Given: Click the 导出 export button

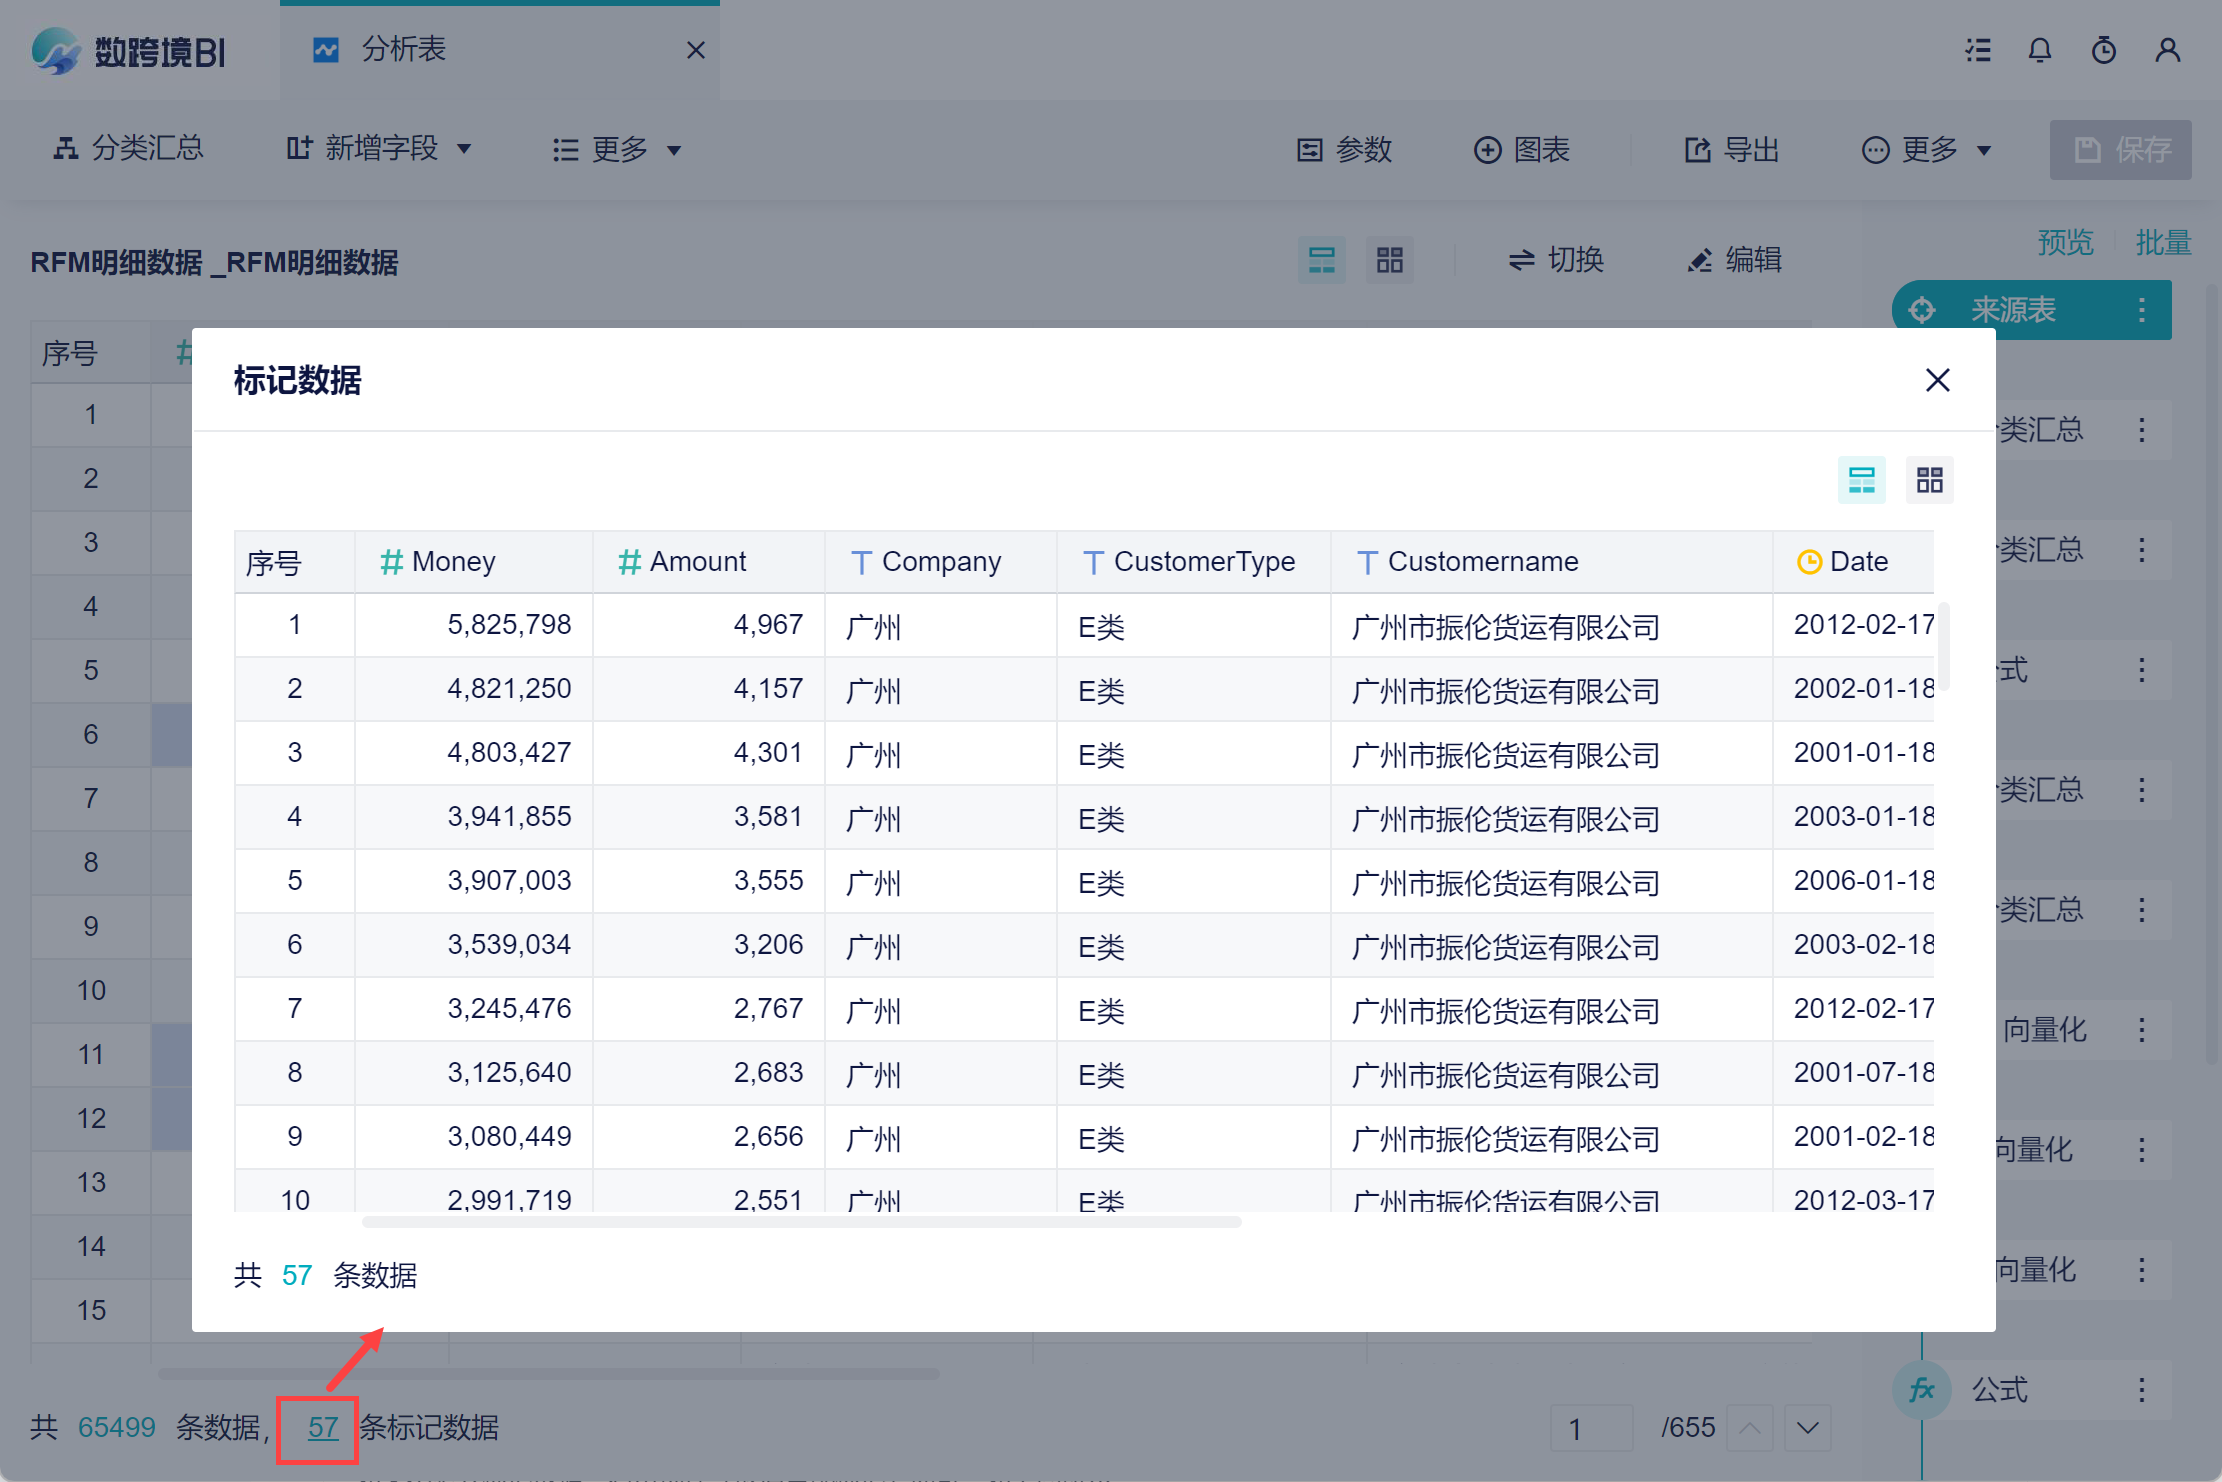Looking at the screenshot, I should point(1732,150).
